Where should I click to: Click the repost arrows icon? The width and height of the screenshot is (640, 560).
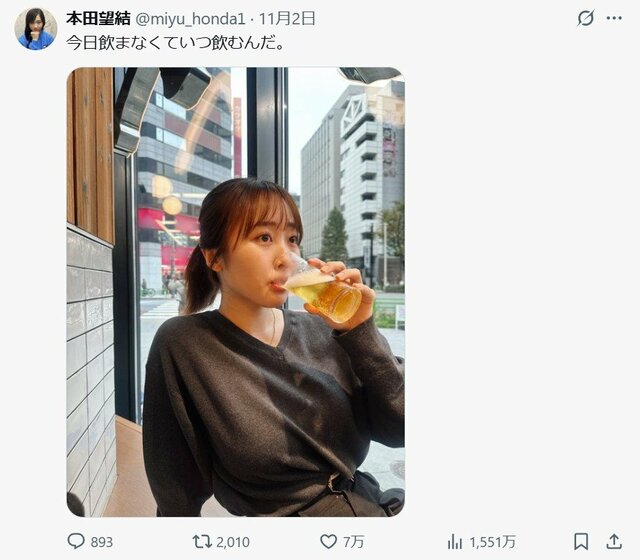pos(201,541)
